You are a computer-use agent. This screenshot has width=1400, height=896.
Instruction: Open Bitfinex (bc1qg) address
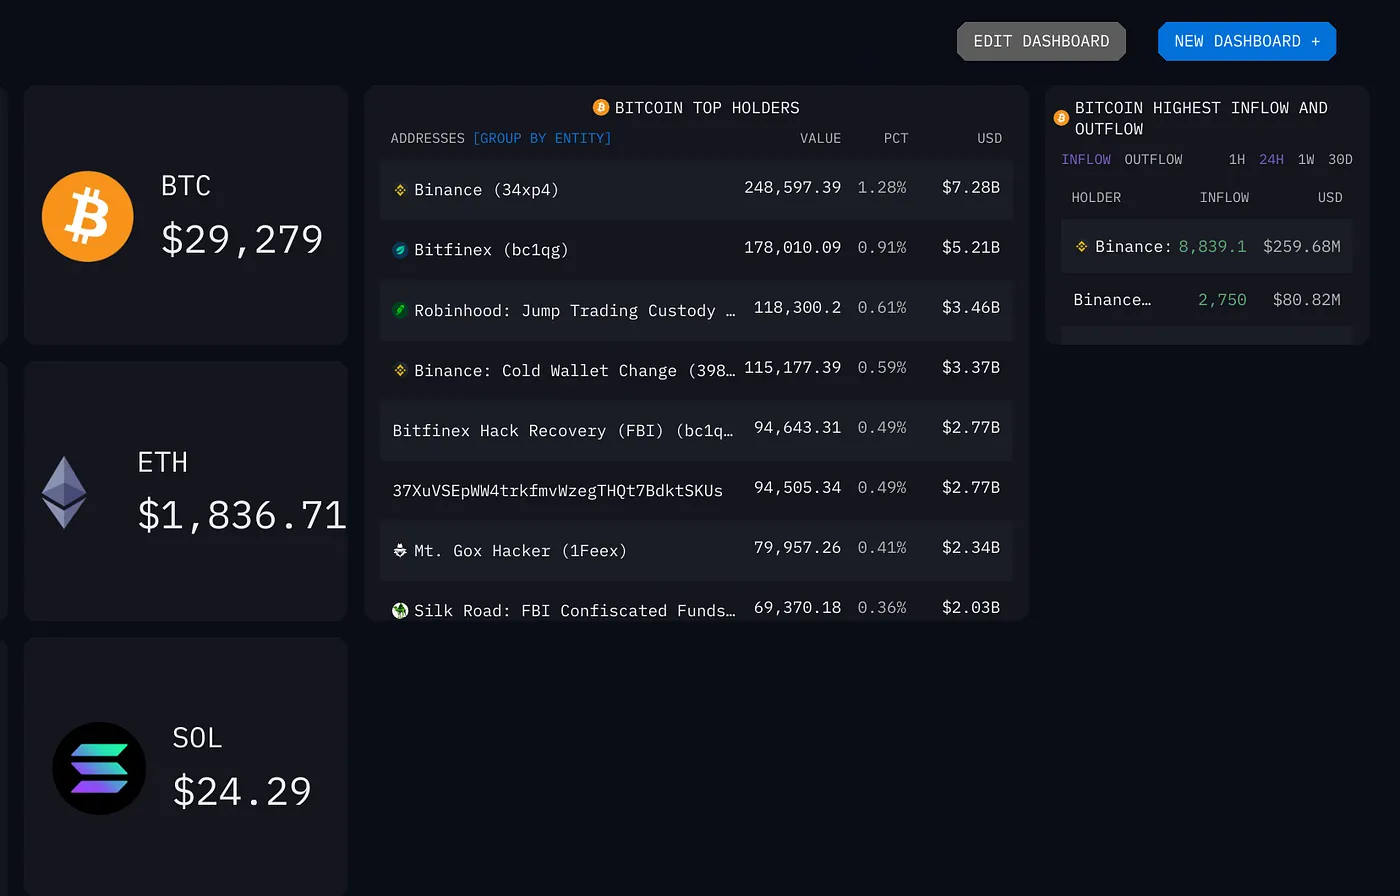click(491, 250)
